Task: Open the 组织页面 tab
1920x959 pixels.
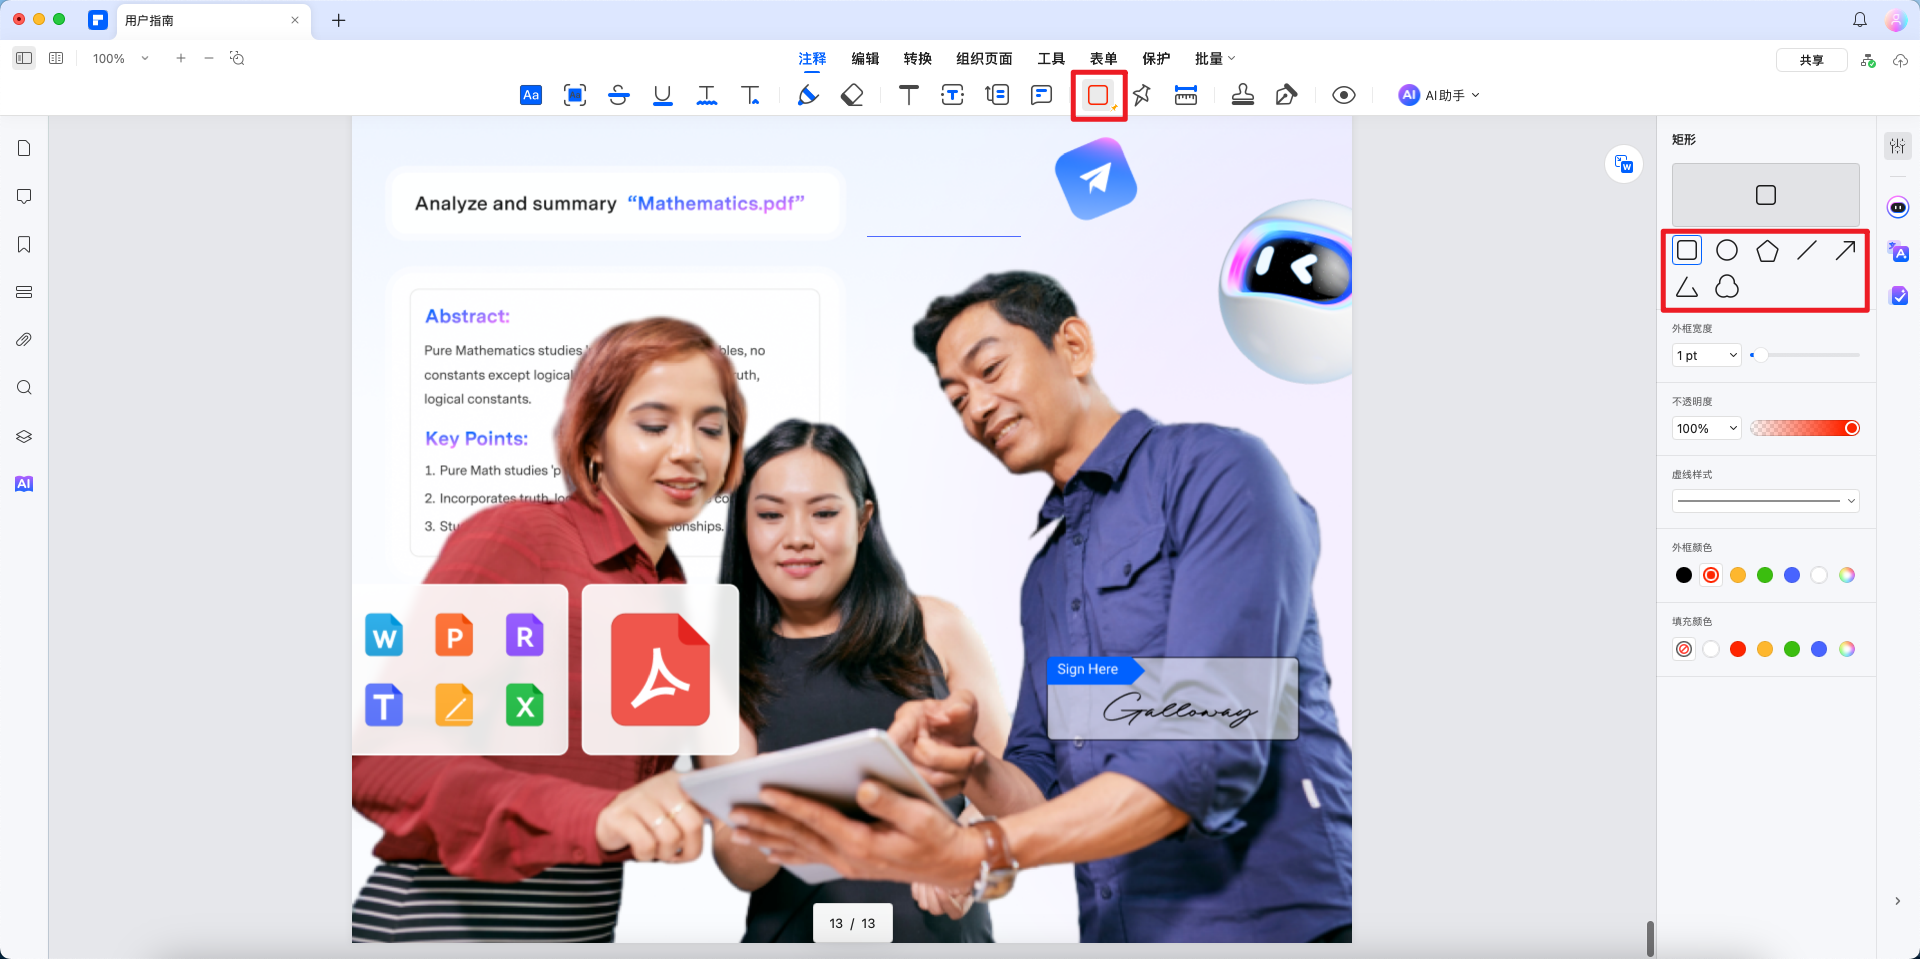Action: click(x=984, y=59)
